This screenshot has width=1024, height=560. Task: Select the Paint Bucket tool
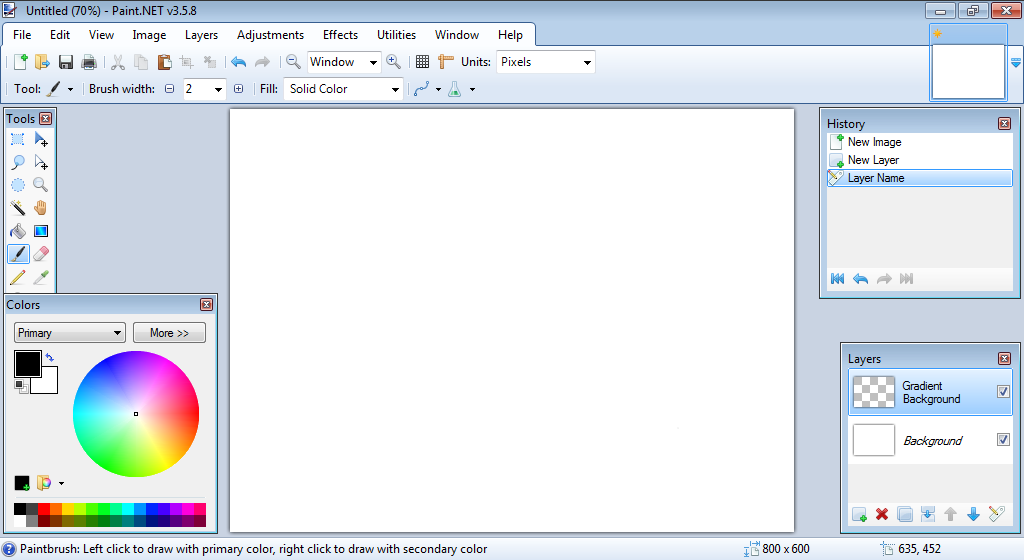point(18,231)
